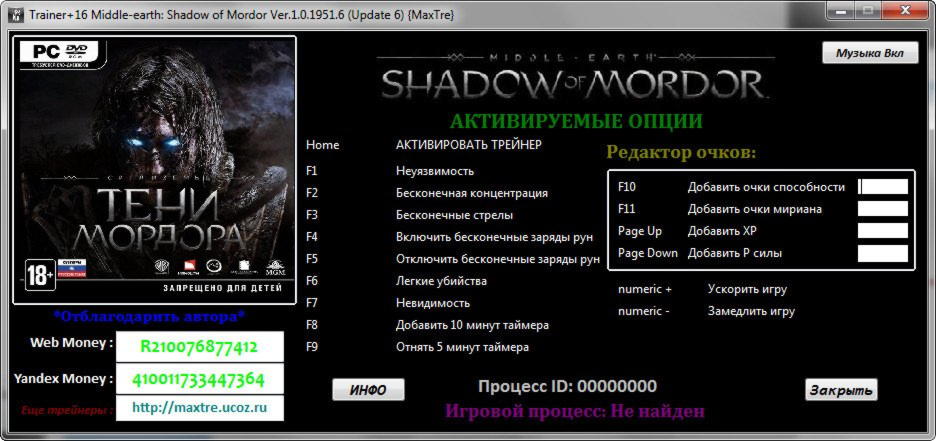Screen dimensions: 936x441
Task: Click the numeric + hotkey label
Action: (x=645, y=289)
